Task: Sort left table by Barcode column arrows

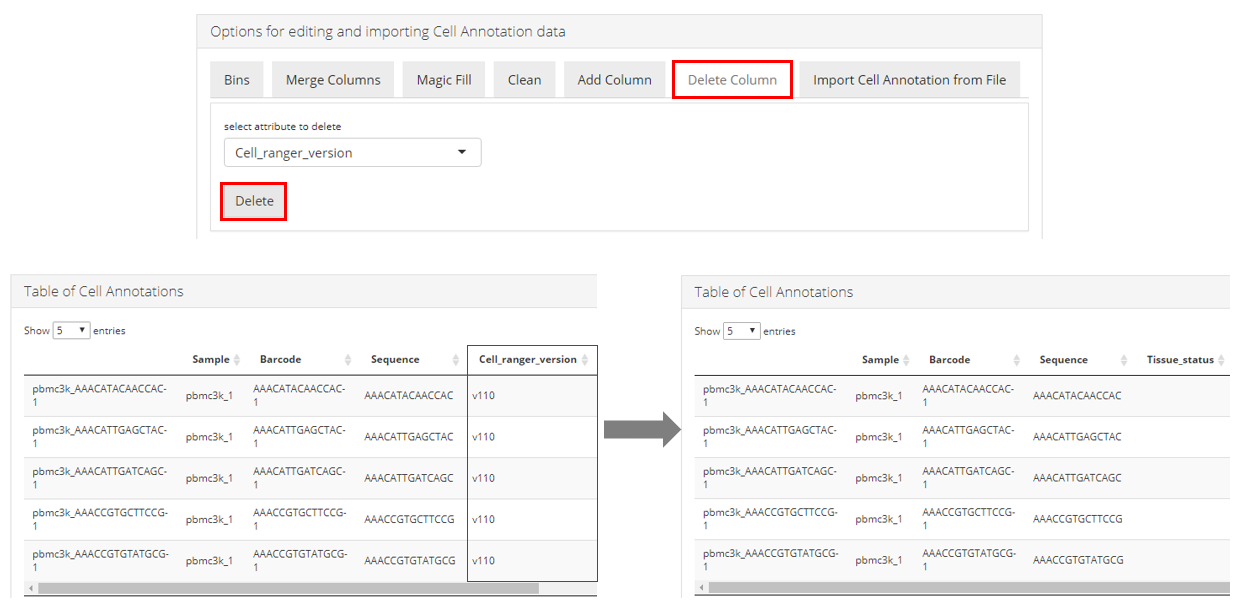Action: [x=348, y=360]
